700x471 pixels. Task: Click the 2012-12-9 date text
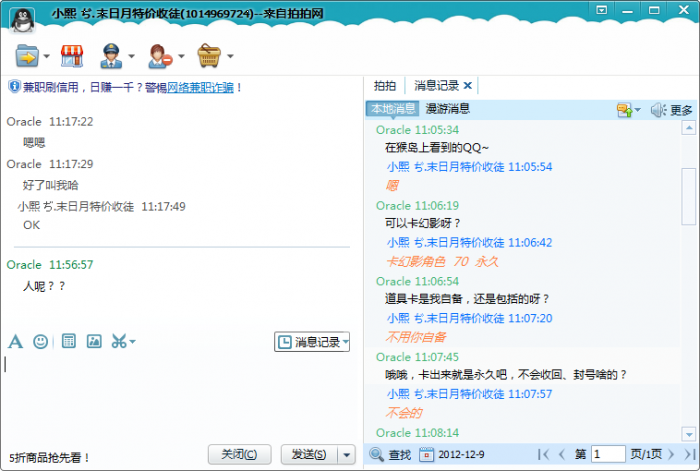click(x=461, y=455)
